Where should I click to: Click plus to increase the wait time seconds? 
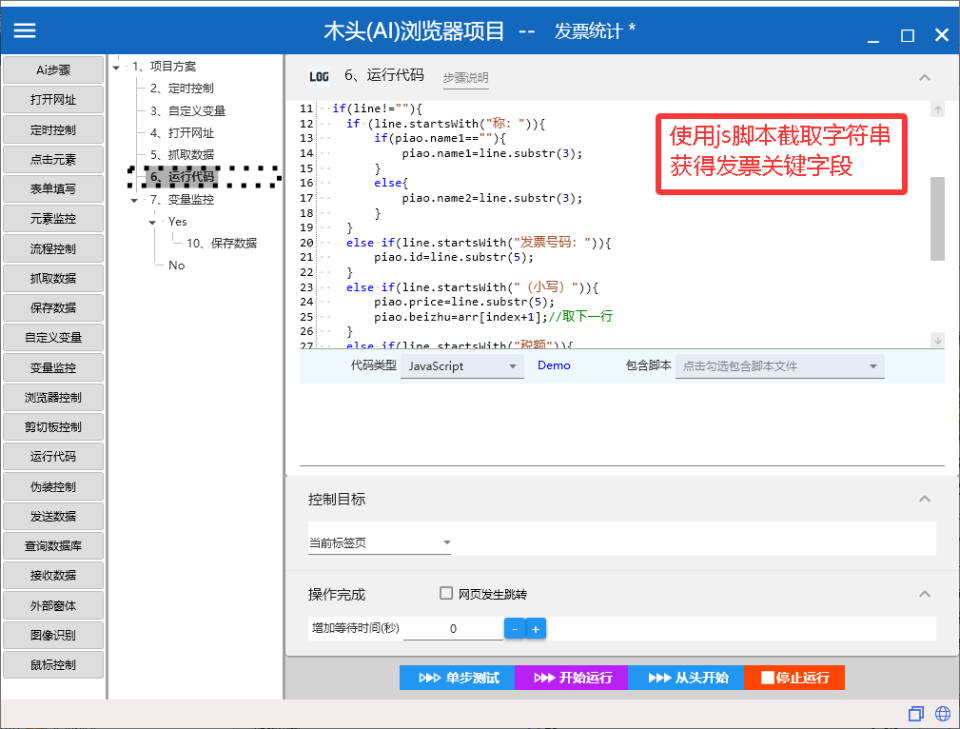tap(534, 627)
